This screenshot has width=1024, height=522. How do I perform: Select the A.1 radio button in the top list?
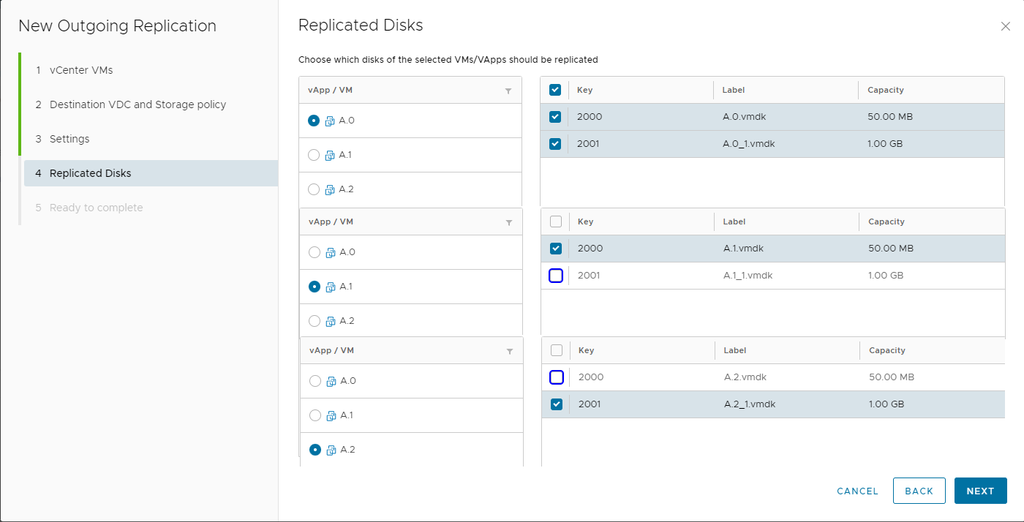[x=314, y=155]
